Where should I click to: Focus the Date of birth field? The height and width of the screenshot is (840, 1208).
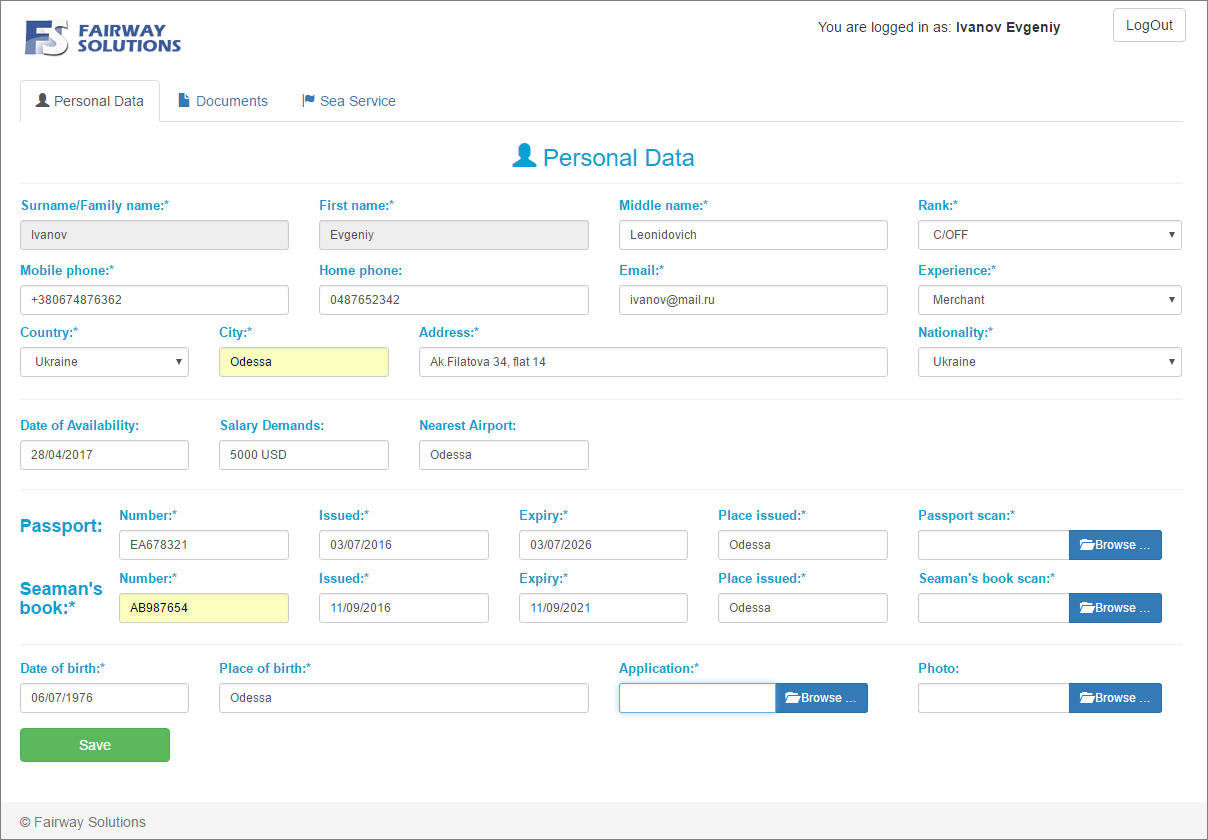pos(104,698)
